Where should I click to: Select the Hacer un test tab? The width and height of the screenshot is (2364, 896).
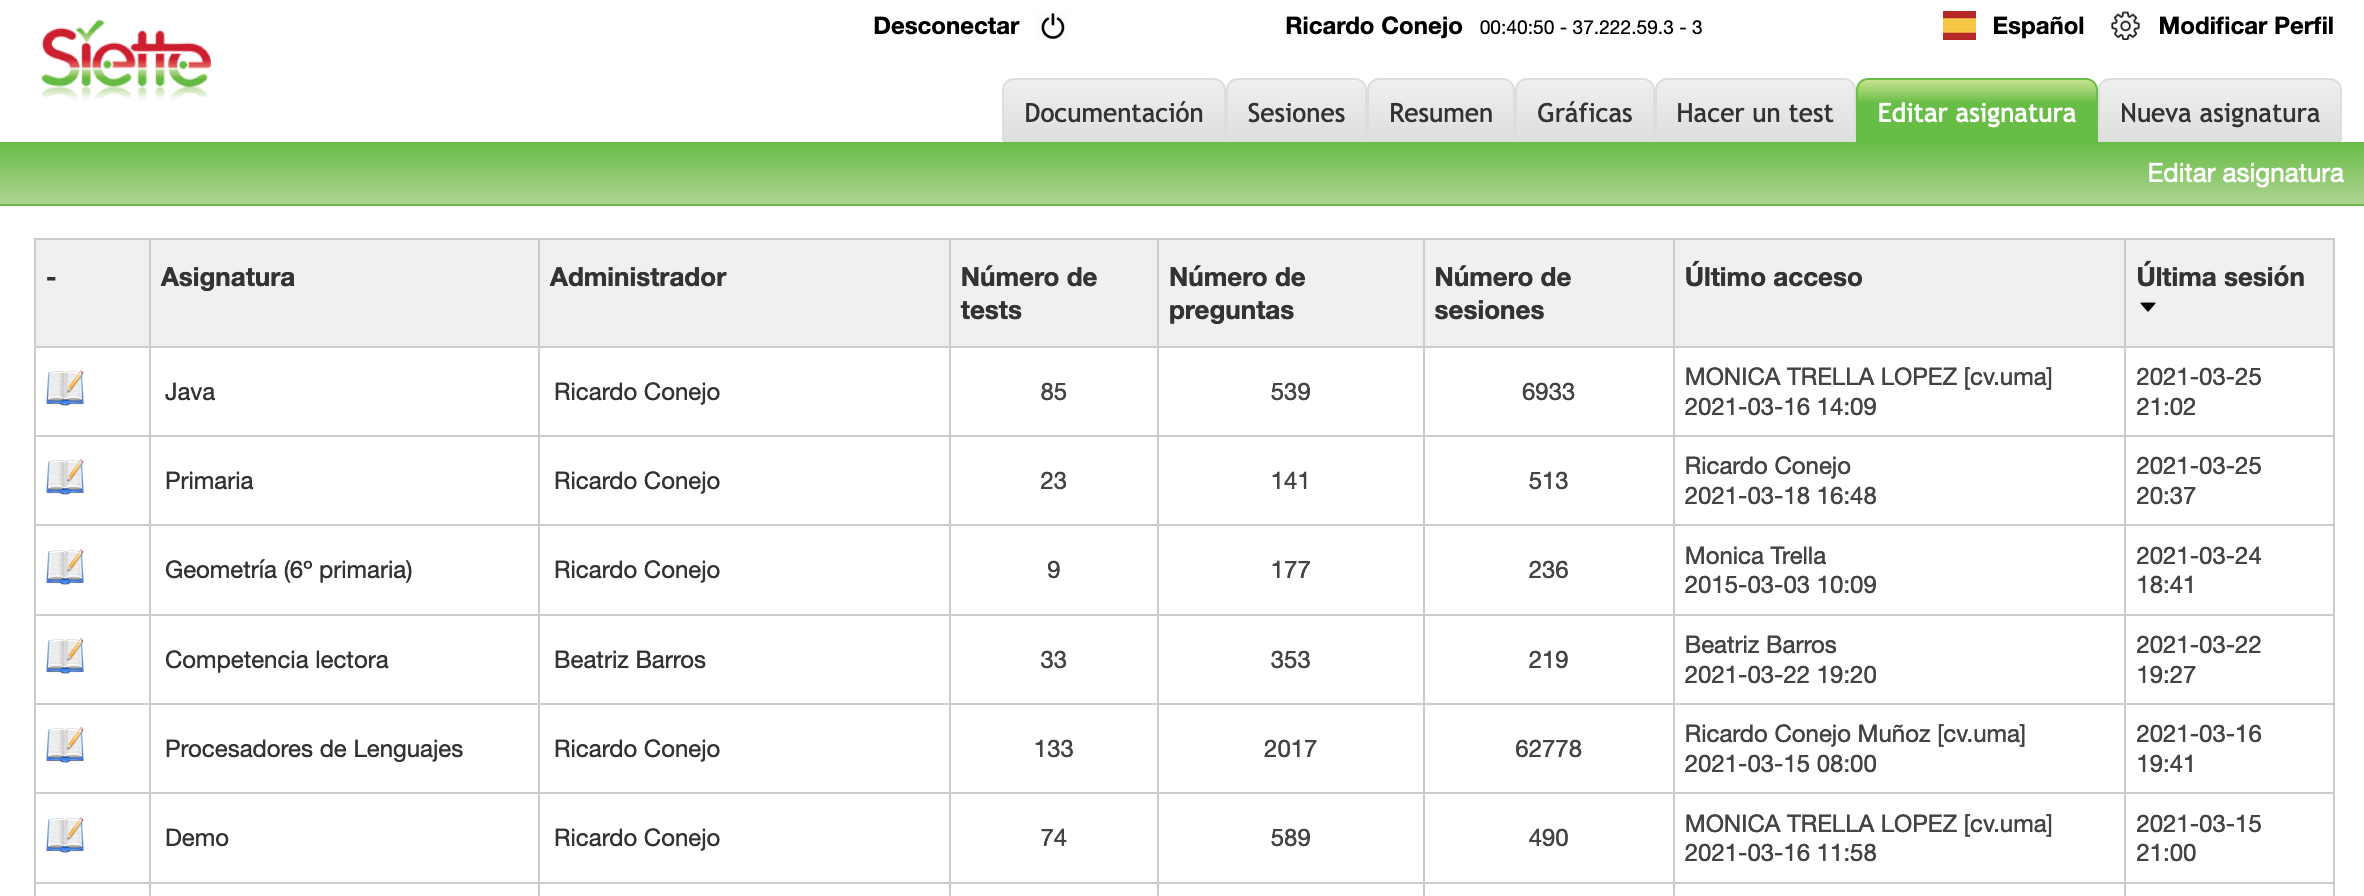point(1754,113)
